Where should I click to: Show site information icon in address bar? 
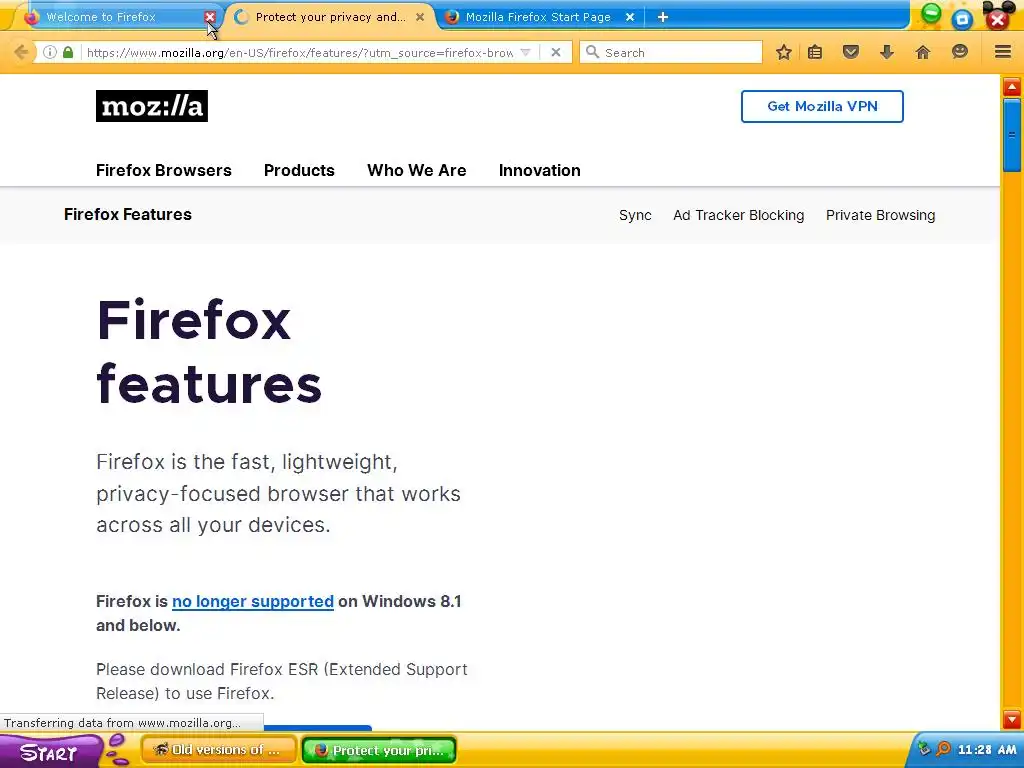click(x=50, y=52)
